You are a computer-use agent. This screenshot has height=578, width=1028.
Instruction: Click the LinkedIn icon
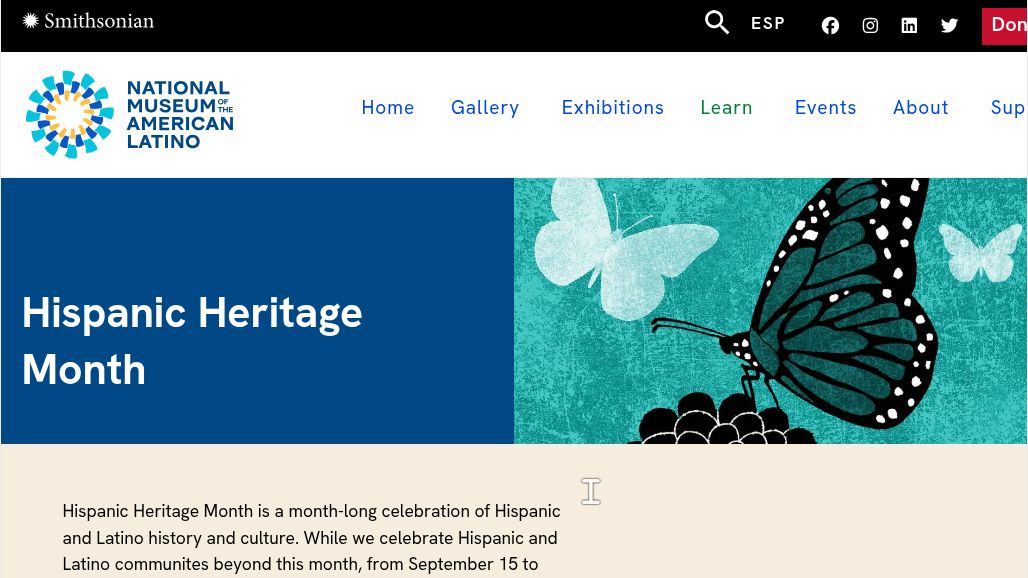point(909,26)
